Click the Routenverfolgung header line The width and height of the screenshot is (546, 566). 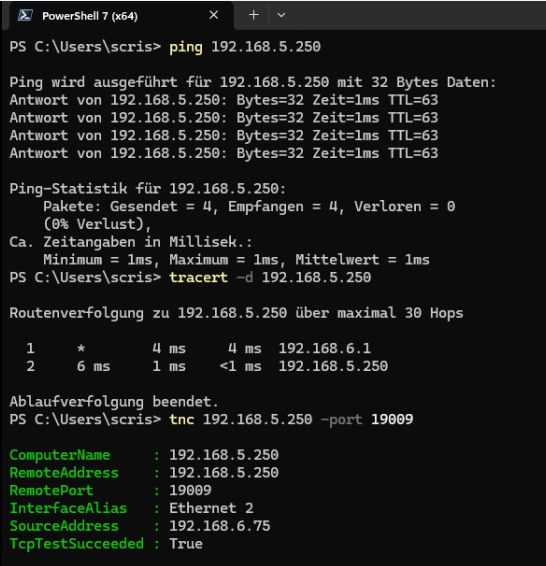236,313
